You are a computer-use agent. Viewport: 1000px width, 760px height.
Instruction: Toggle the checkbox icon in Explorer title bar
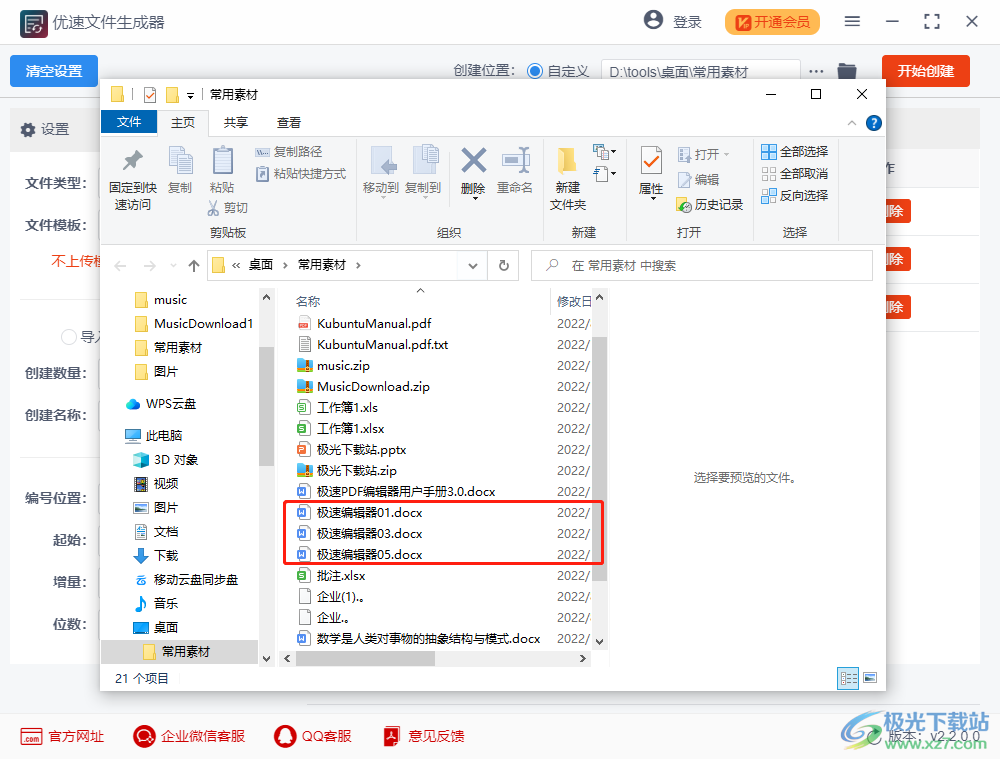coord(150,95)
